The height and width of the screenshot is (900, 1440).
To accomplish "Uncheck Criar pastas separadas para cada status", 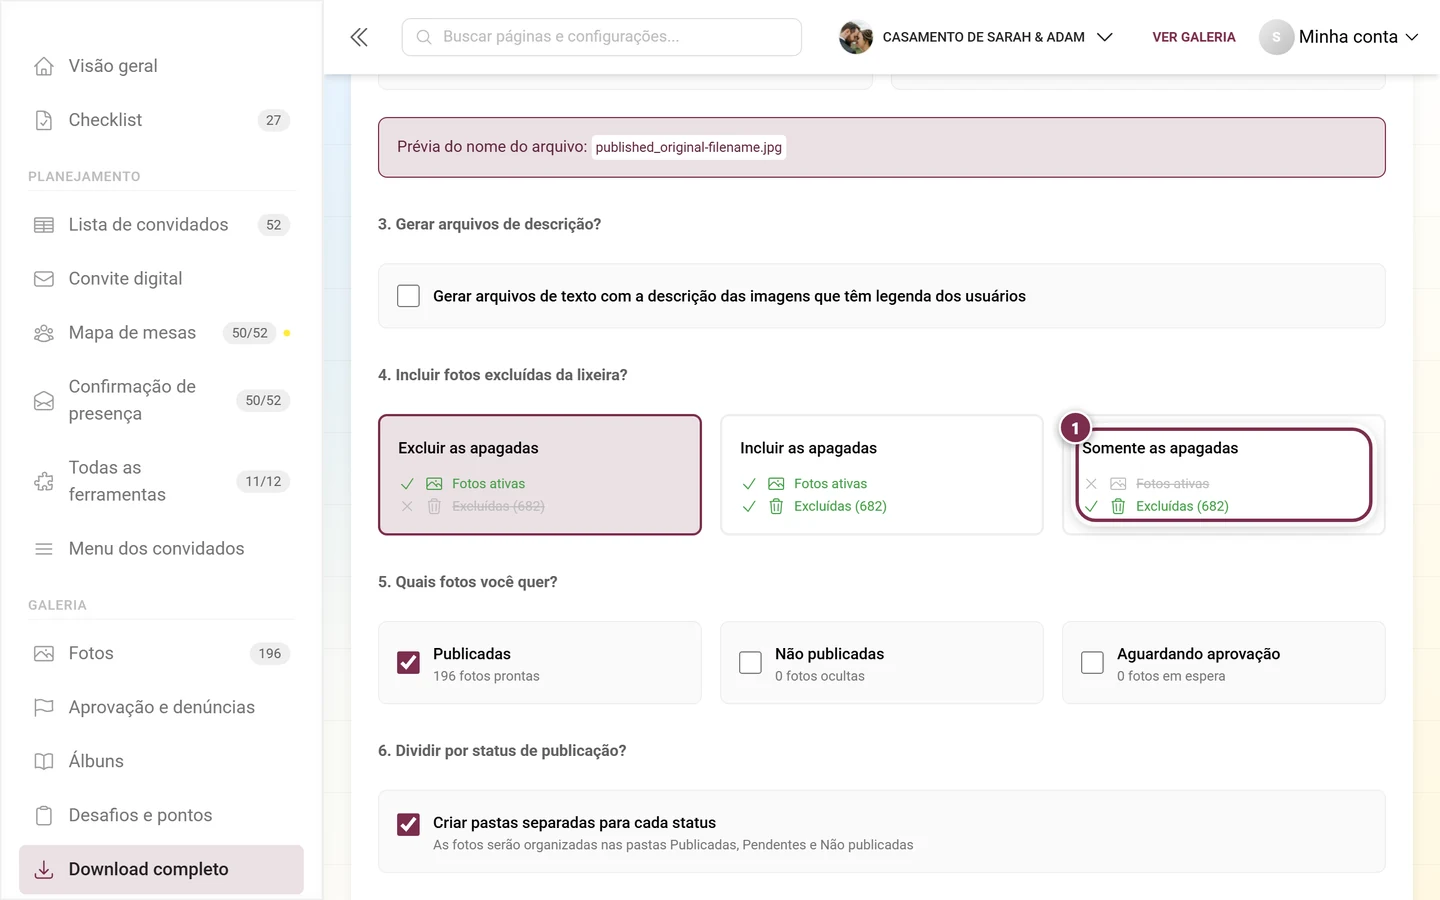I will point(408,824).
